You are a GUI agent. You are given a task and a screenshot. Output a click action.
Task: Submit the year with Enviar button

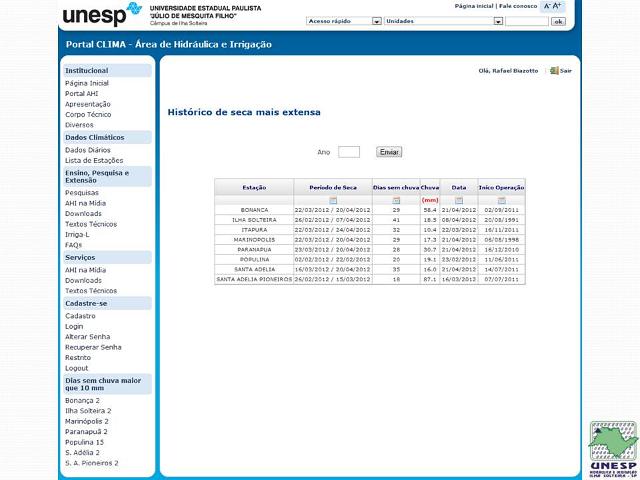click(389, 152)
